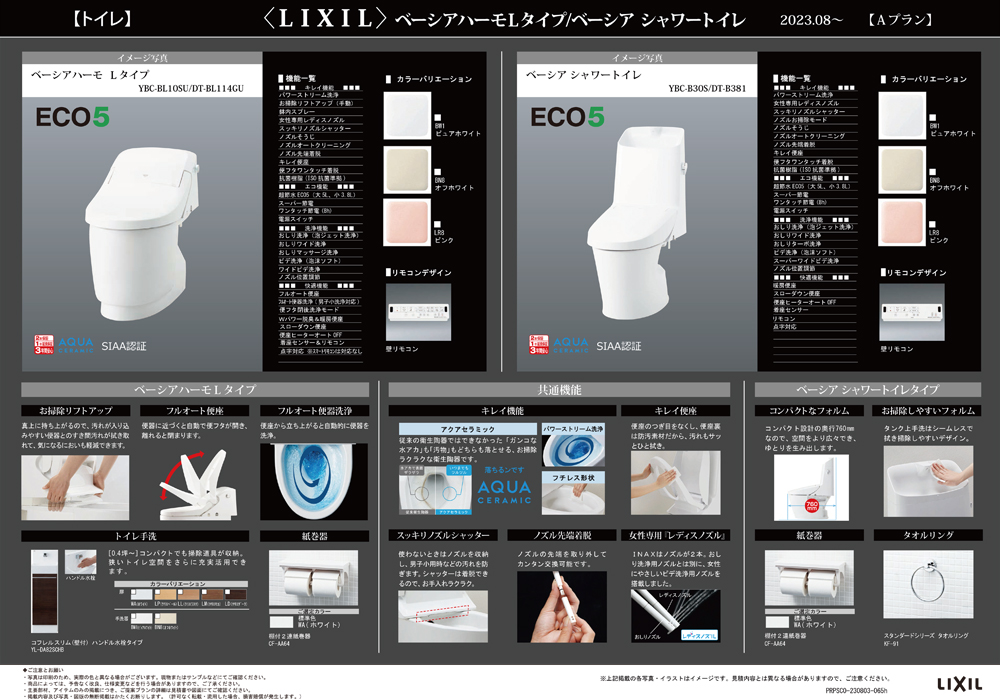Click the アクアセラミック label in キレイ機能
1000x699 pixels.
click(467, 429)
